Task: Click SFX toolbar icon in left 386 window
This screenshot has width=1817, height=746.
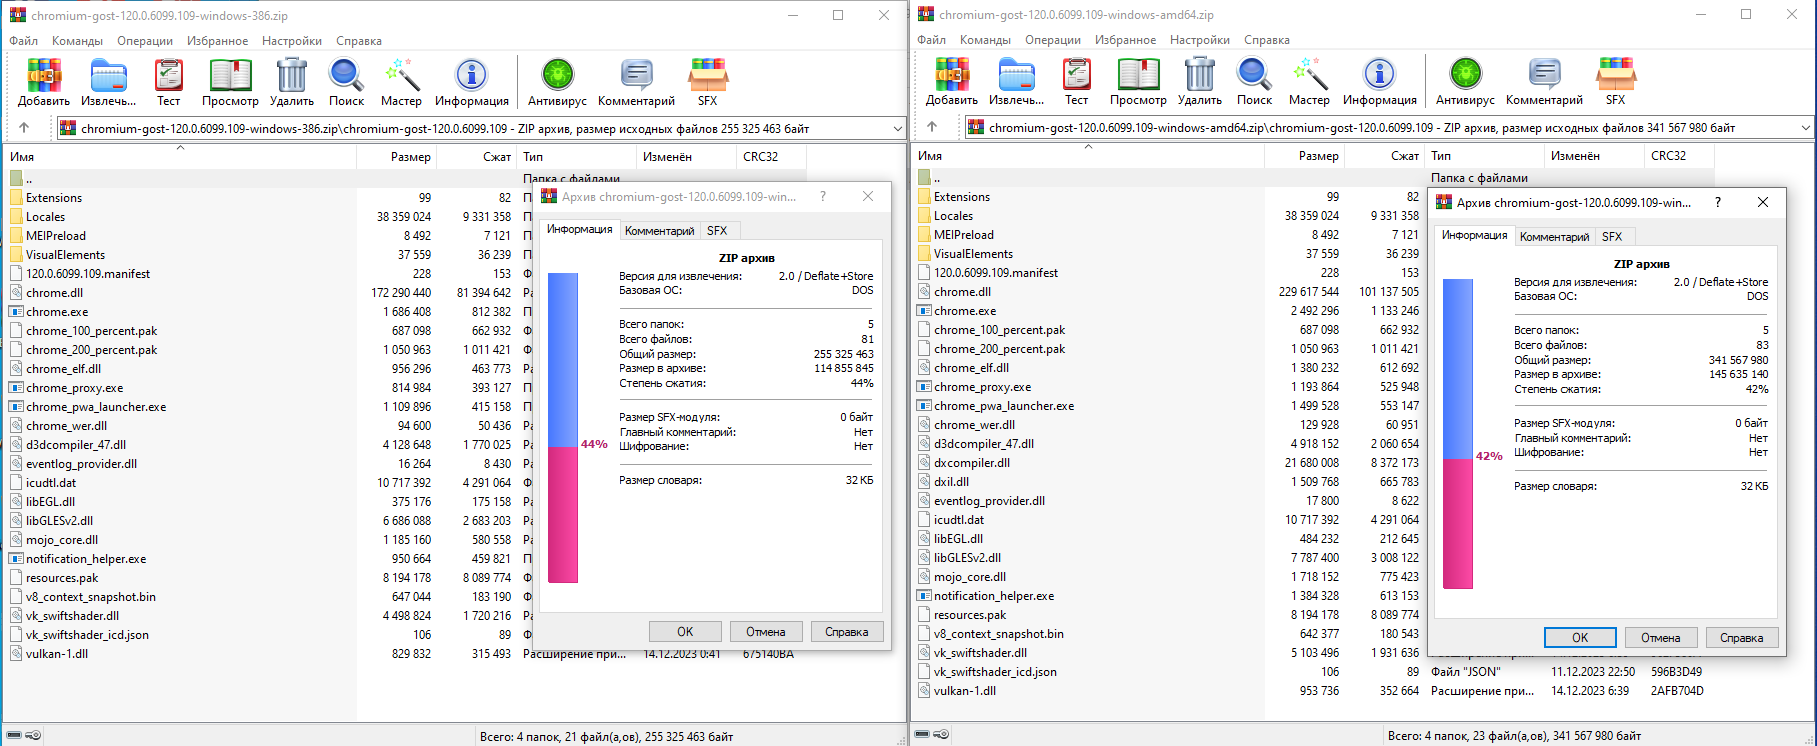Action: (707, 82)
